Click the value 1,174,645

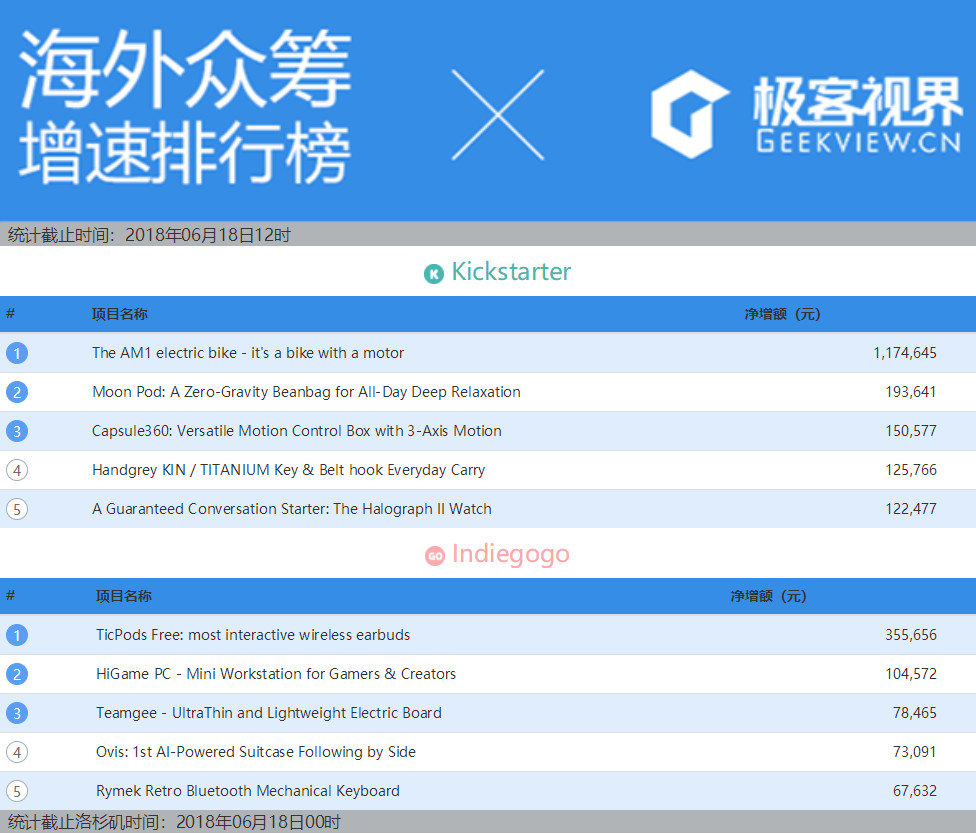pos(904,353)
